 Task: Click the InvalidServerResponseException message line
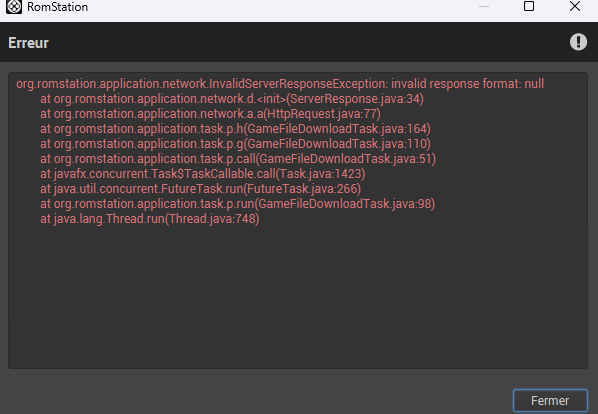(280, 84)
